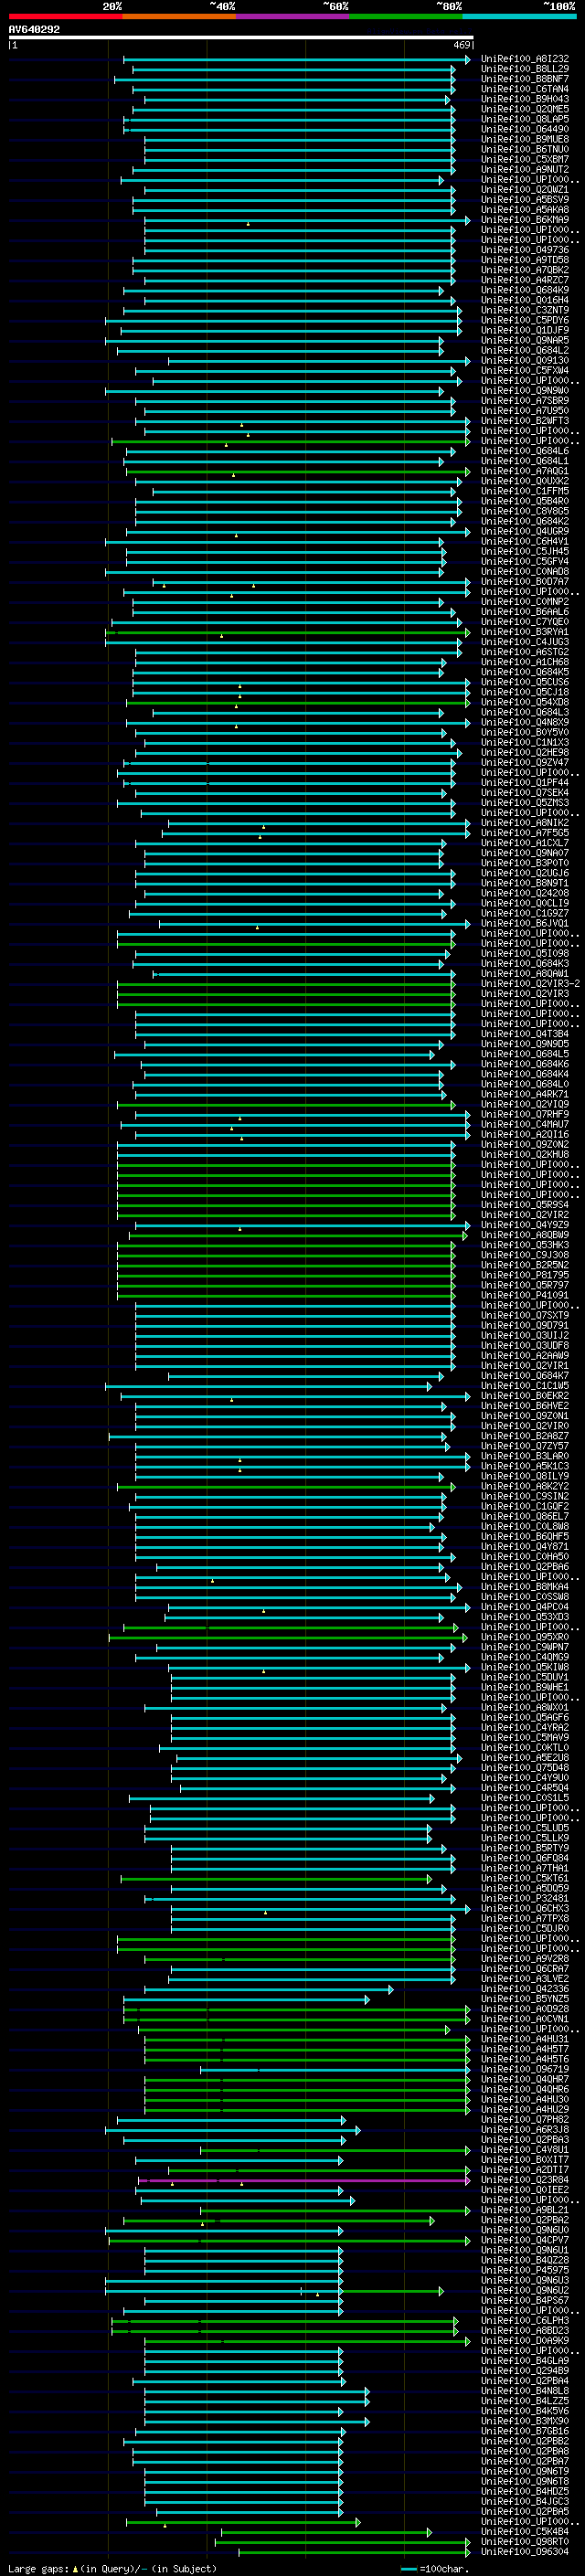Screen dimensions: 585x2576
Task: Select the UniRef100_C1C1W5 label
Action: pyautogui.click(x=525, y=1386)
